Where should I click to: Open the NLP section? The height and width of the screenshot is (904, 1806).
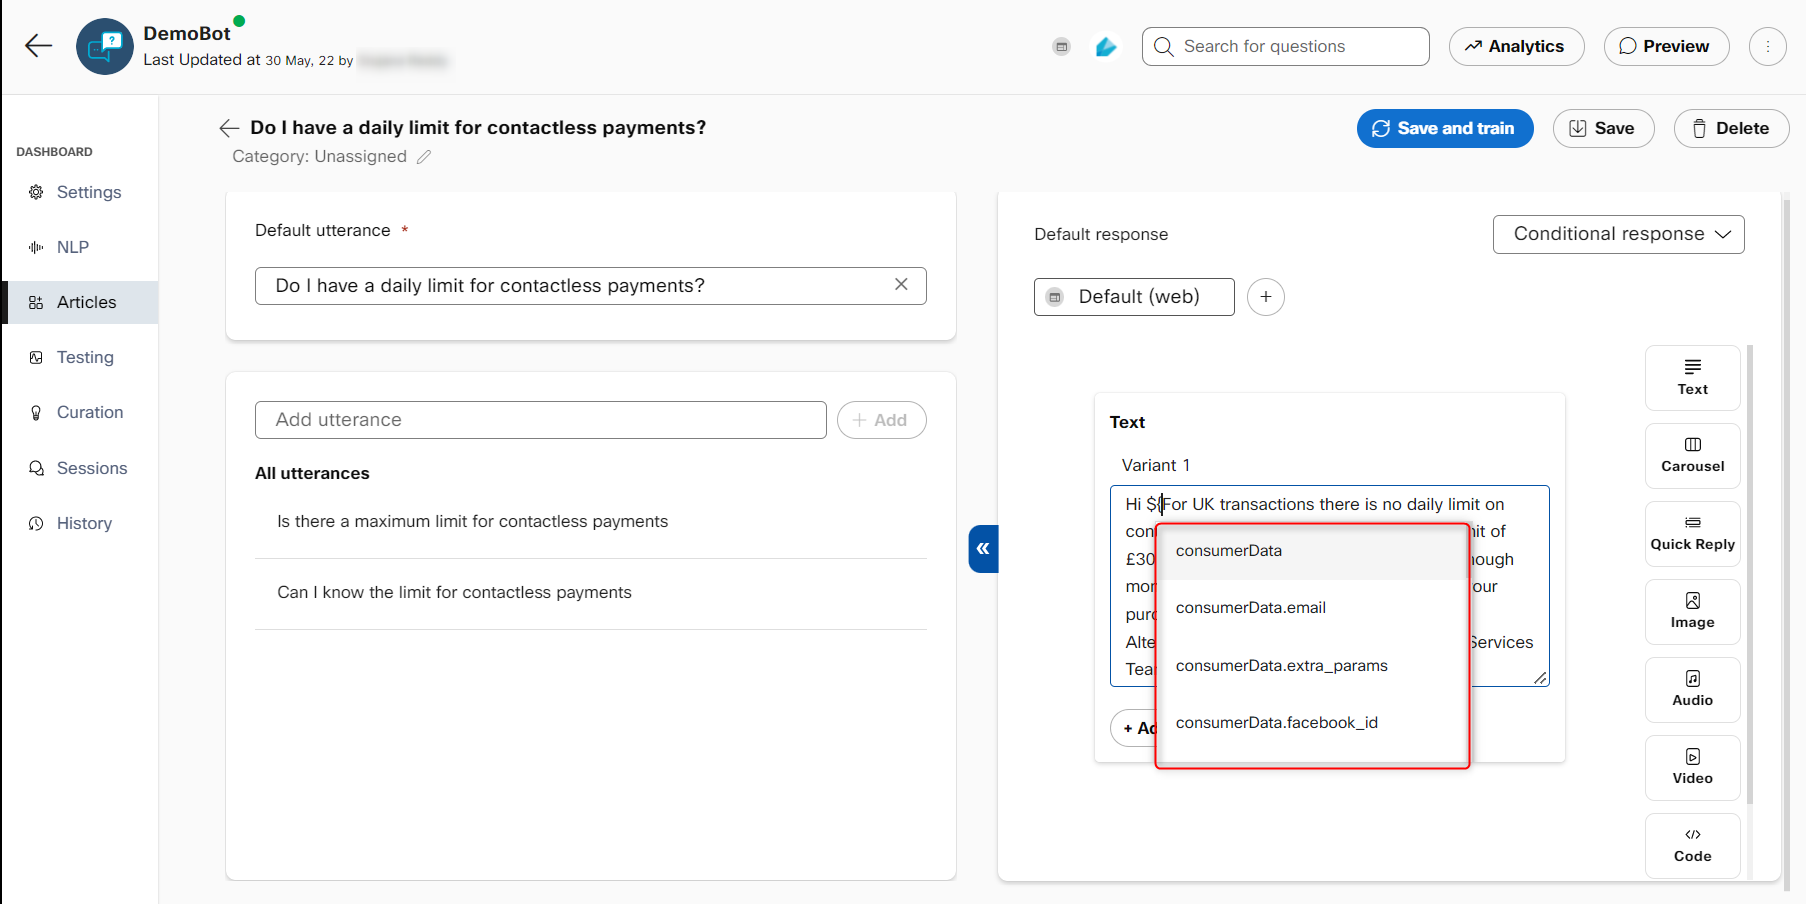point(80,247)
